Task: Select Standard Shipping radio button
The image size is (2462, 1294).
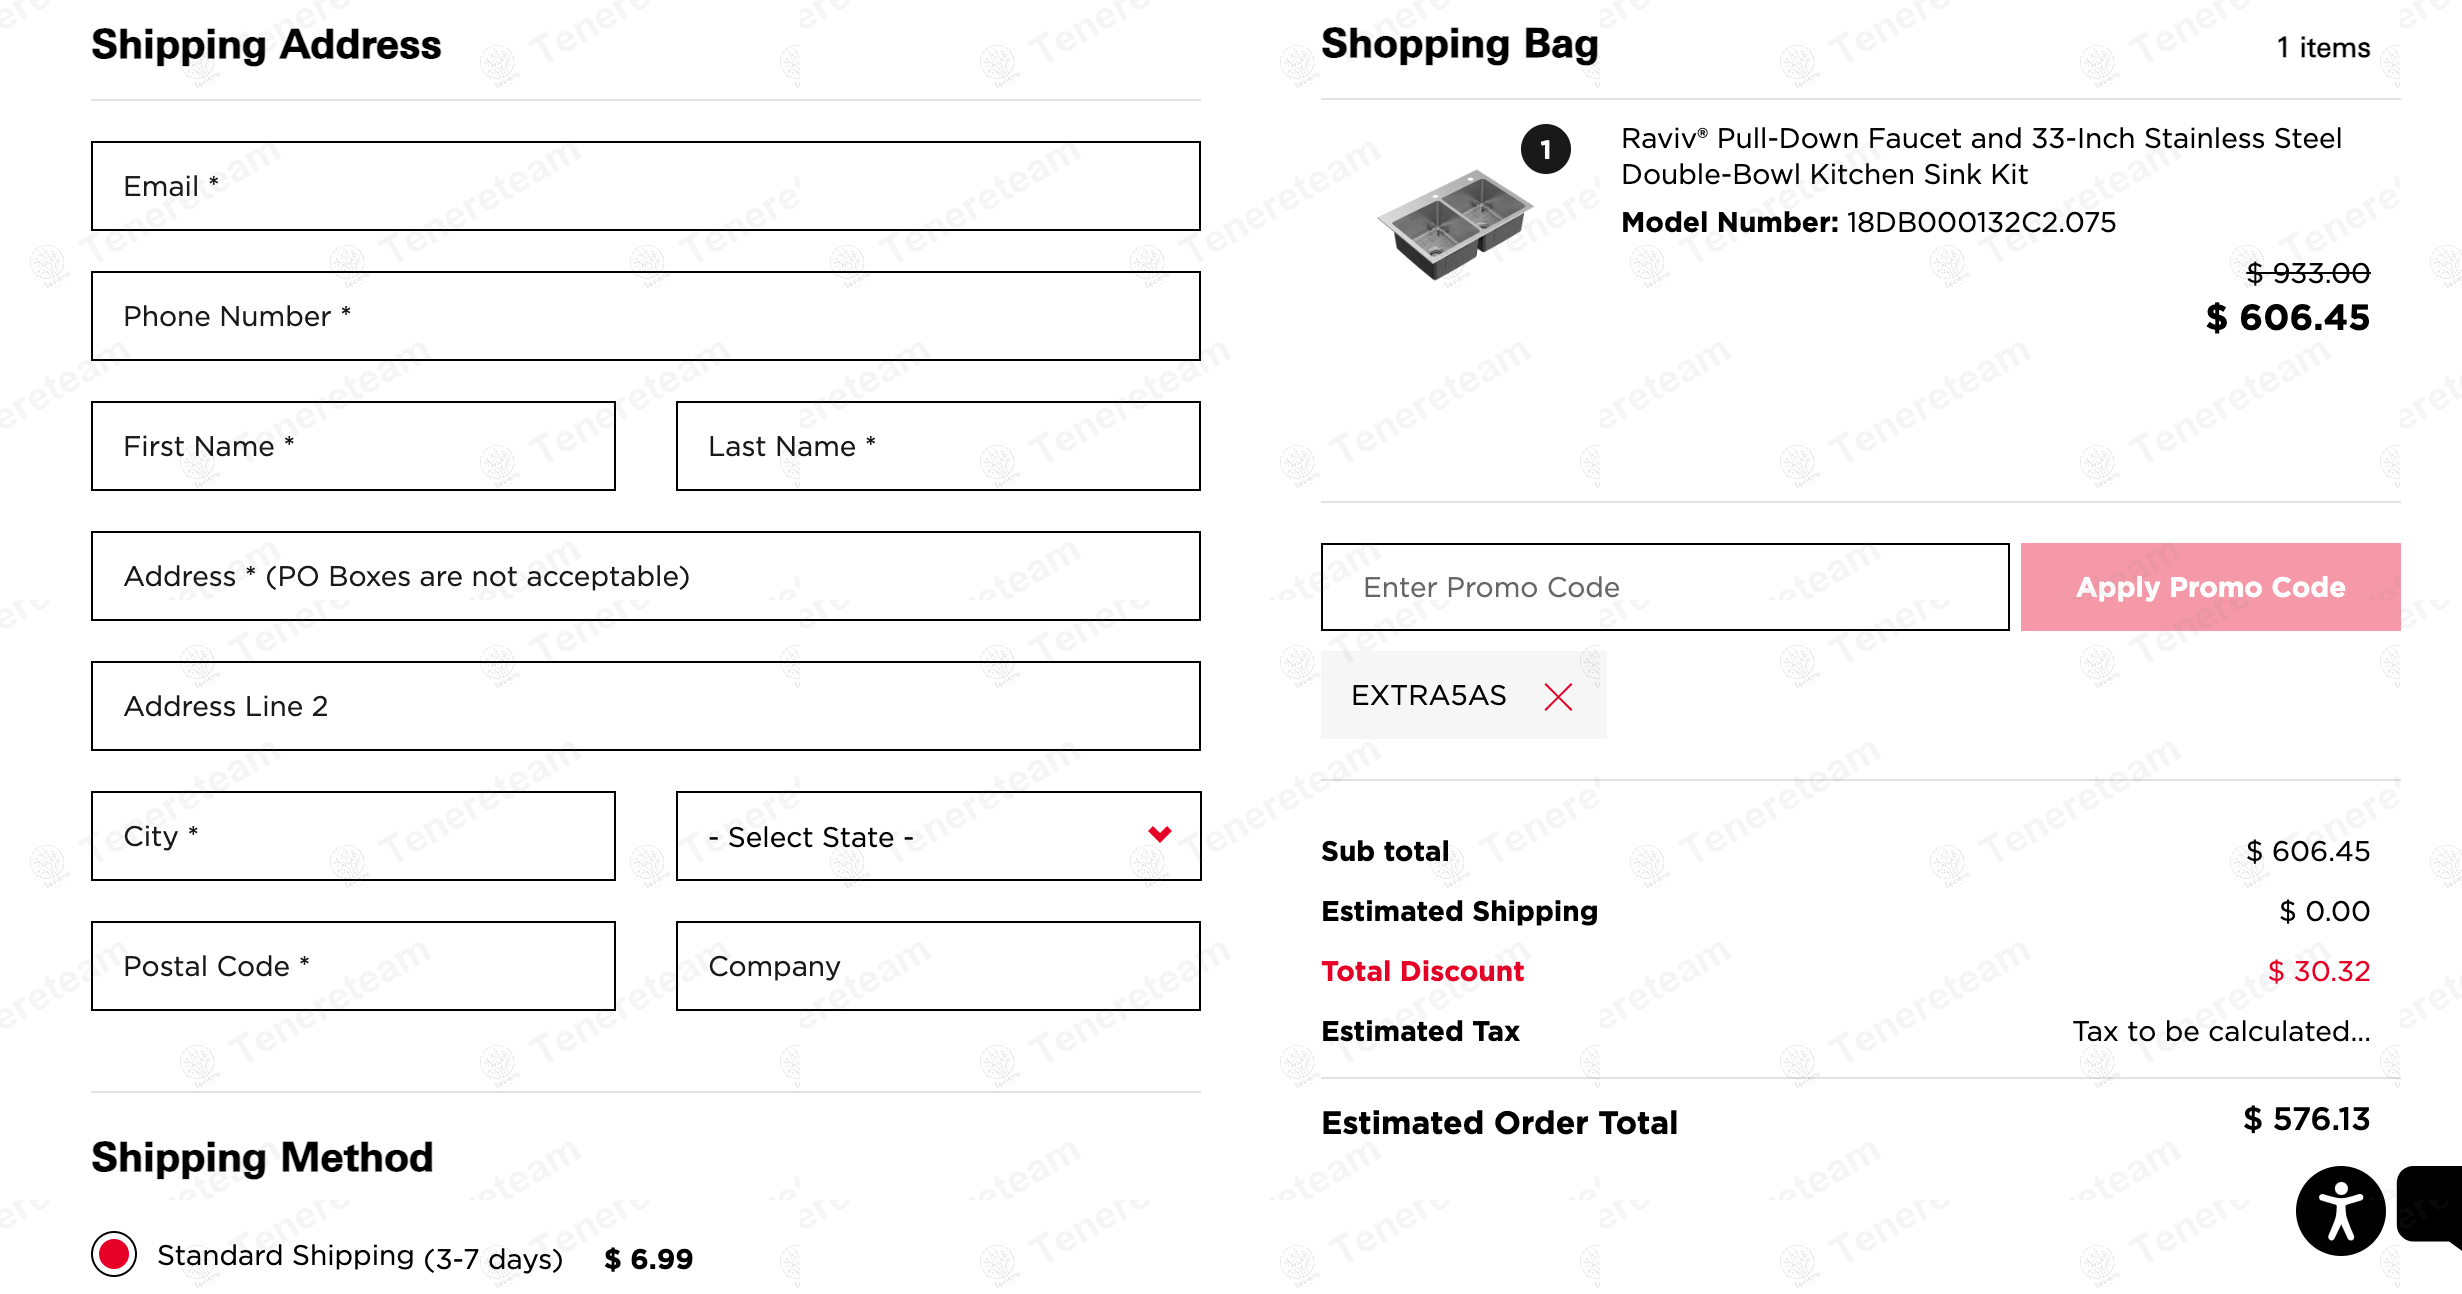Action: click(114, 1254)
